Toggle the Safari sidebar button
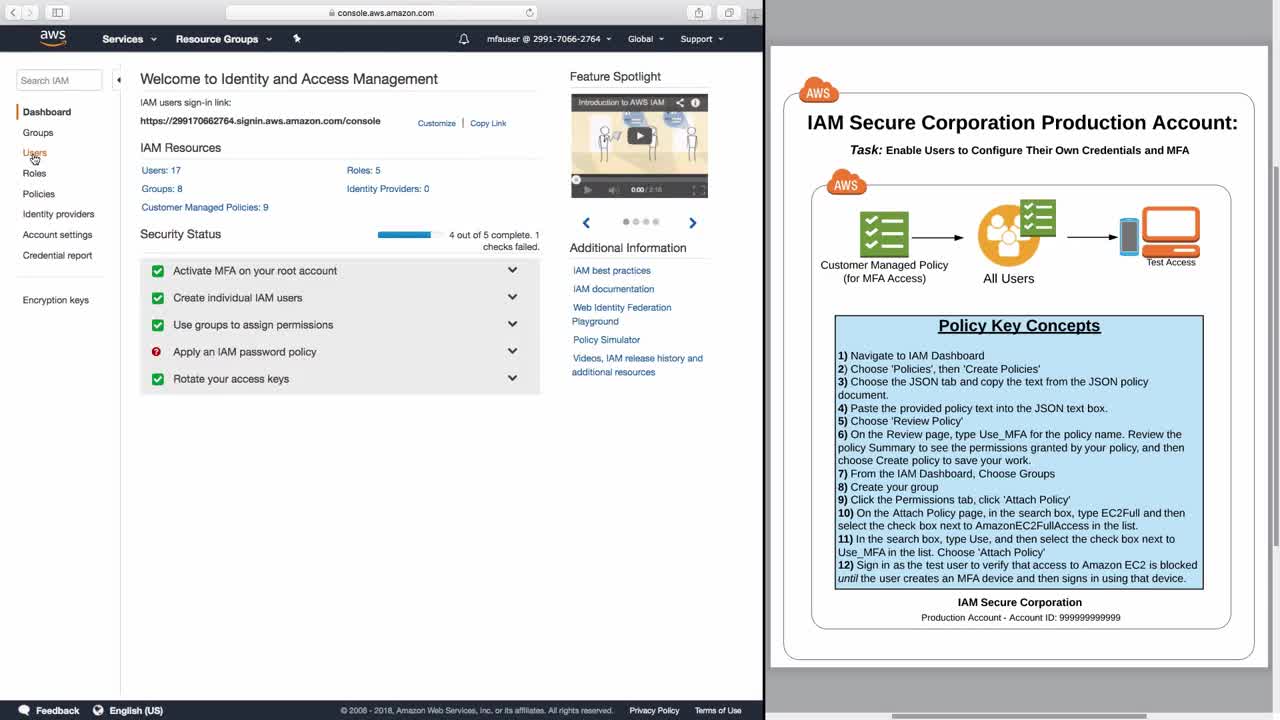 57,13
